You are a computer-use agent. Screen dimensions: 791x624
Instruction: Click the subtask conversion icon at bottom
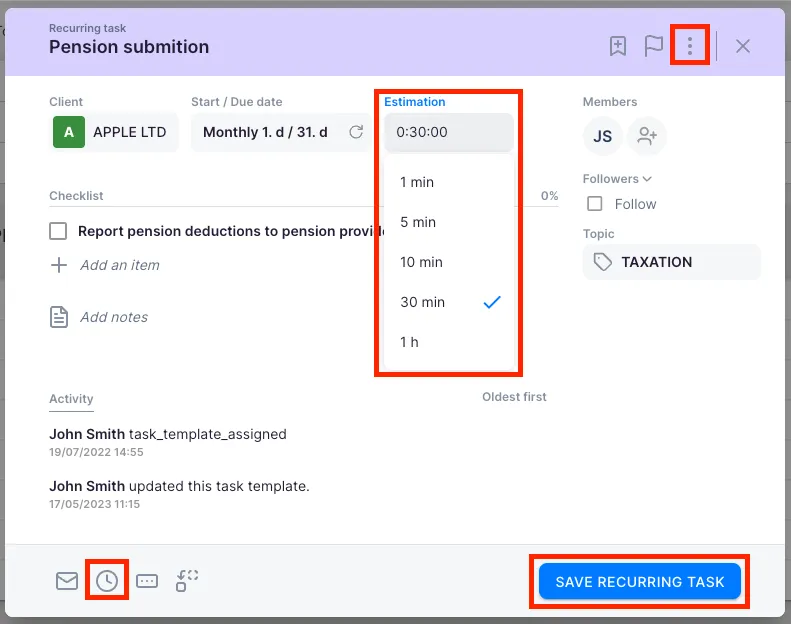187,581
